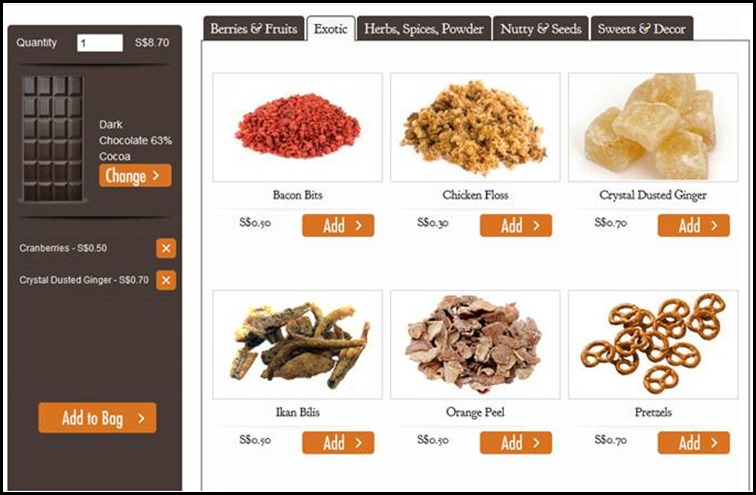Click the Quantity input field
Image resolution: width=756 pixels, height=495 pixels.
tap(100, 43)
